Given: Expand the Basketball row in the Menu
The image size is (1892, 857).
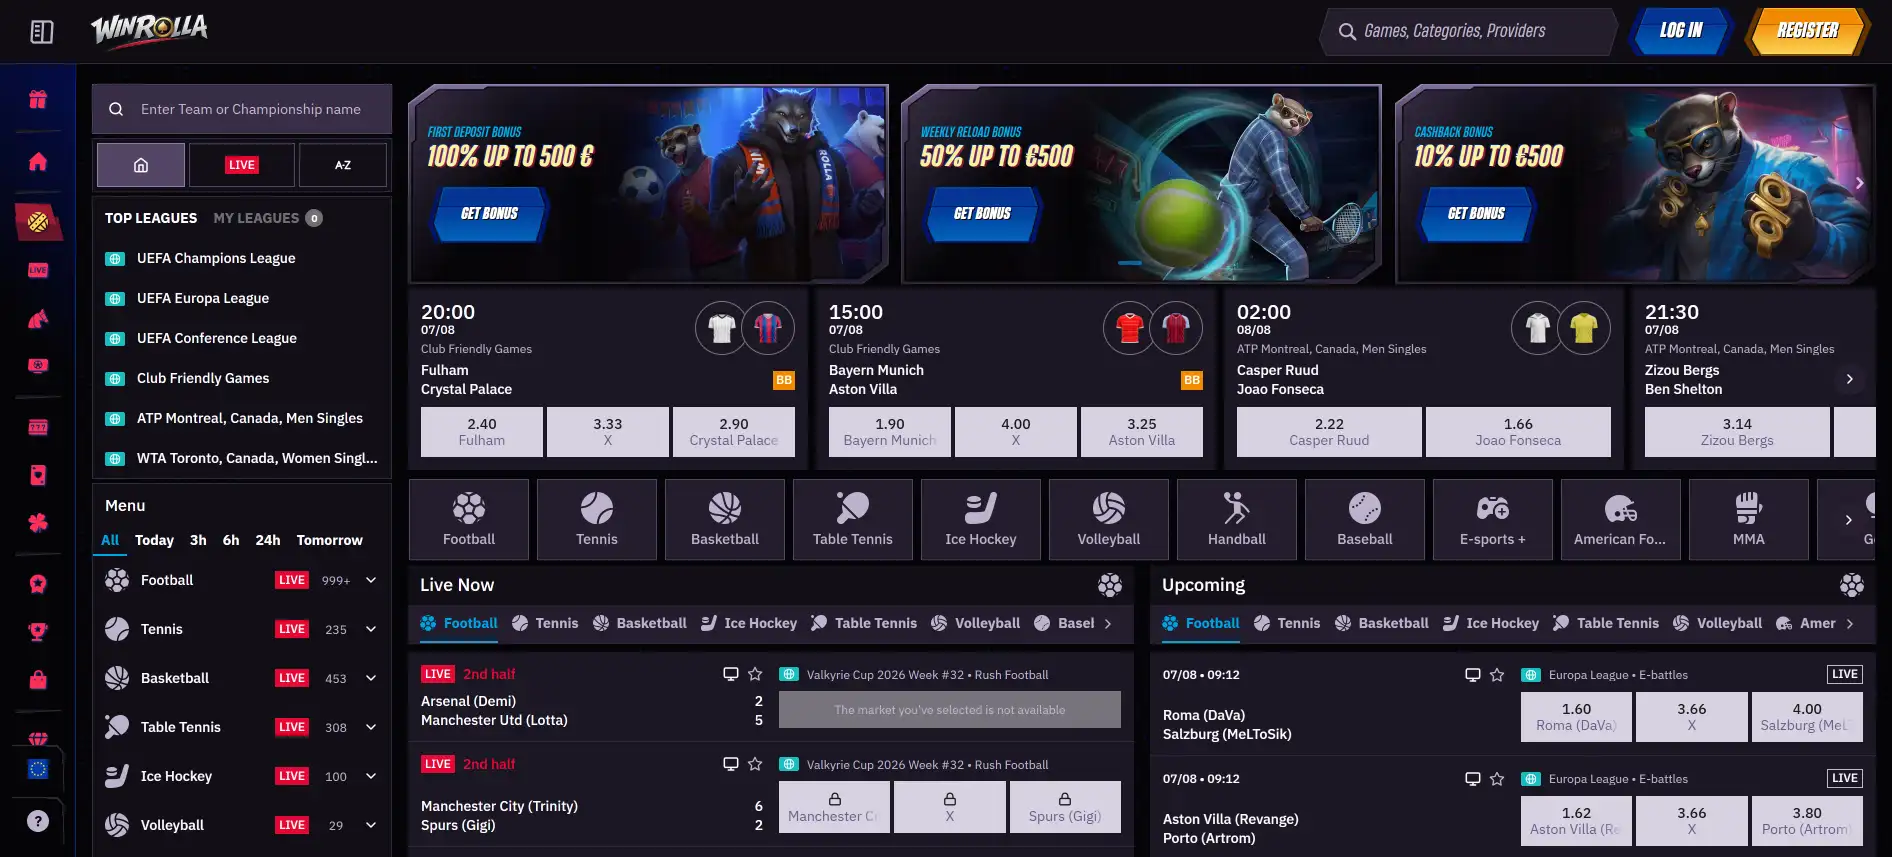Looking at the screenshot, I should [371, 678].
